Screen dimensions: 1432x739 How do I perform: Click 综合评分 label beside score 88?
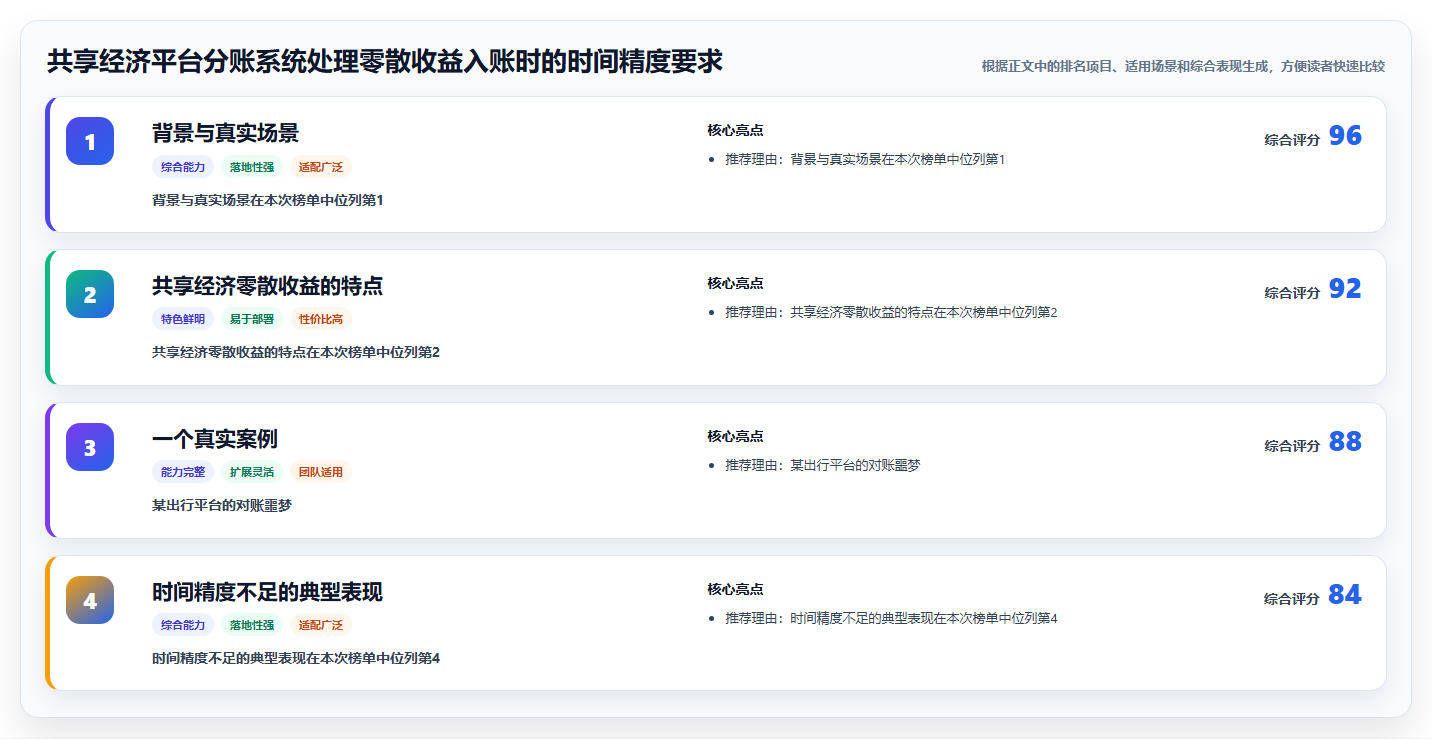tap(1292, 446)
